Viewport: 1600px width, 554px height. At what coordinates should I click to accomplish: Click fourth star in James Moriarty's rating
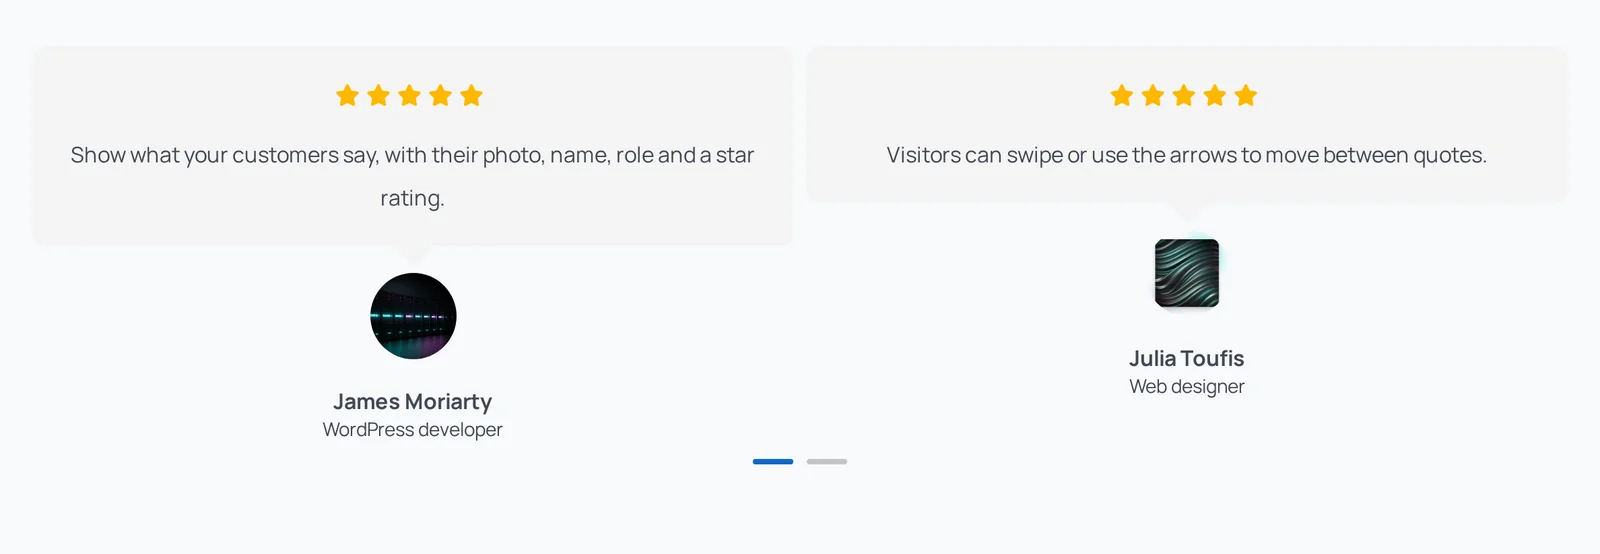point(440,95)
